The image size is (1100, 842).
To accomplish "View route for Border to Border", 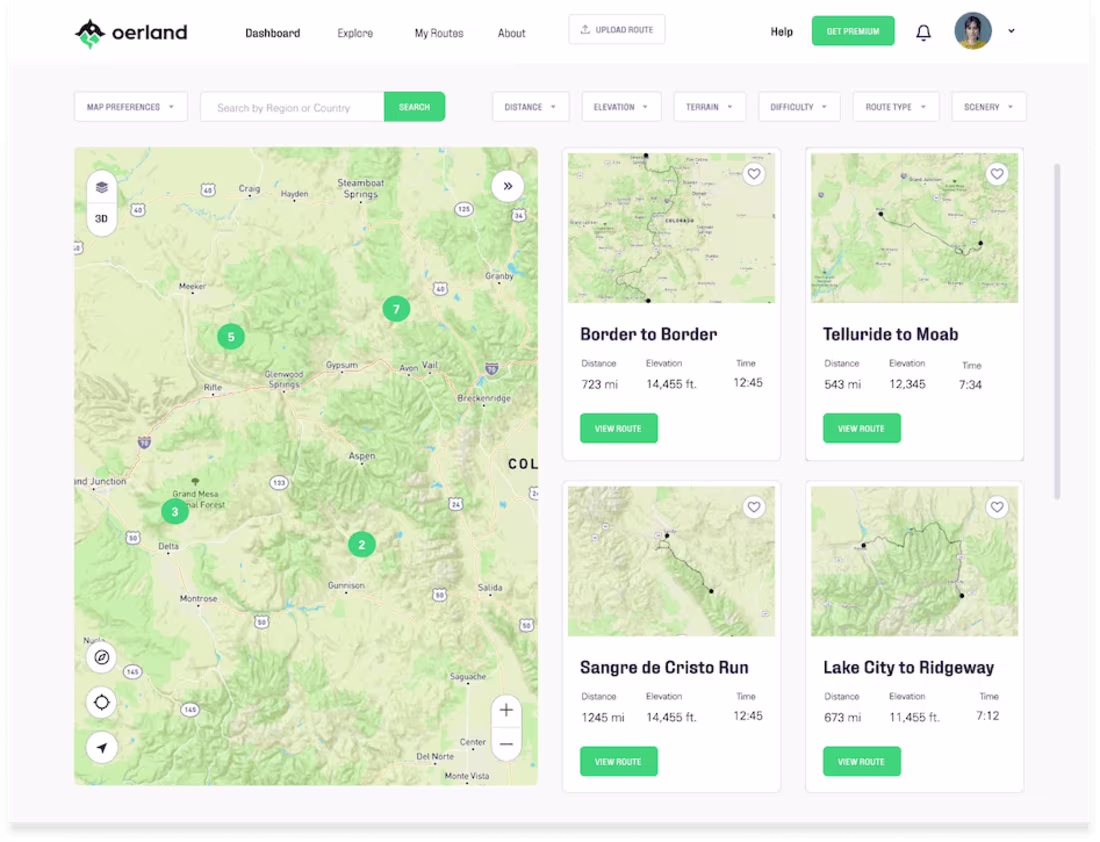I will [619, 428].
